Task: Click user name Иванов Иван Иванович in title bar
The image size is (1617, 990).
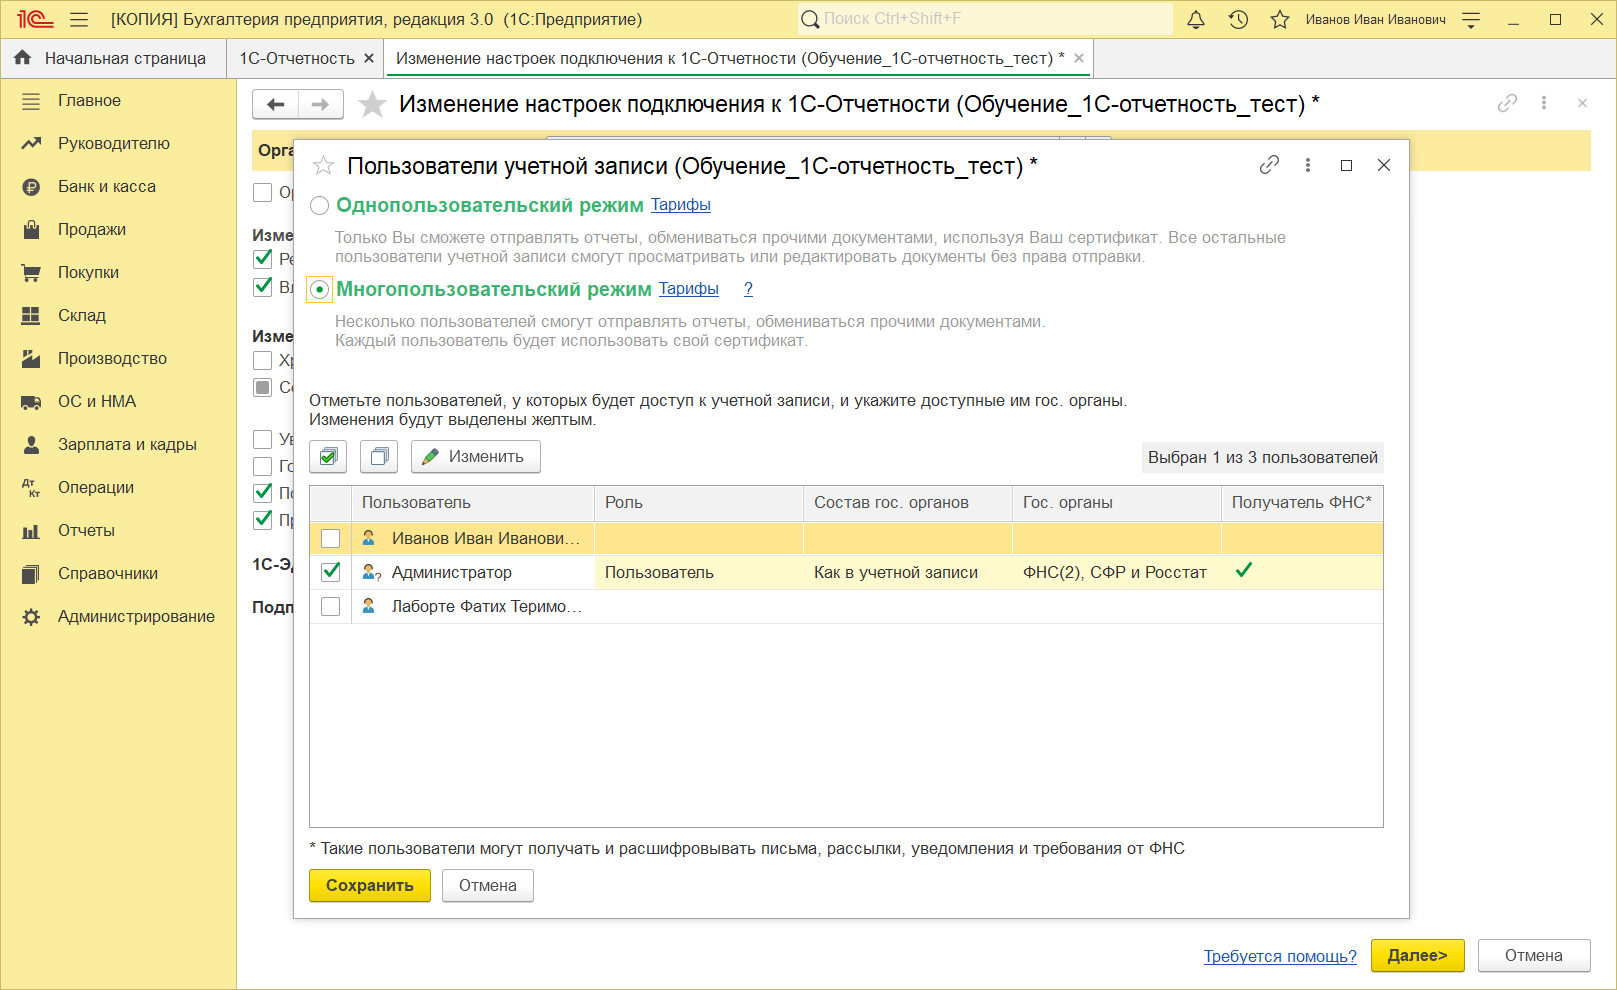Action: point(1375,19)
